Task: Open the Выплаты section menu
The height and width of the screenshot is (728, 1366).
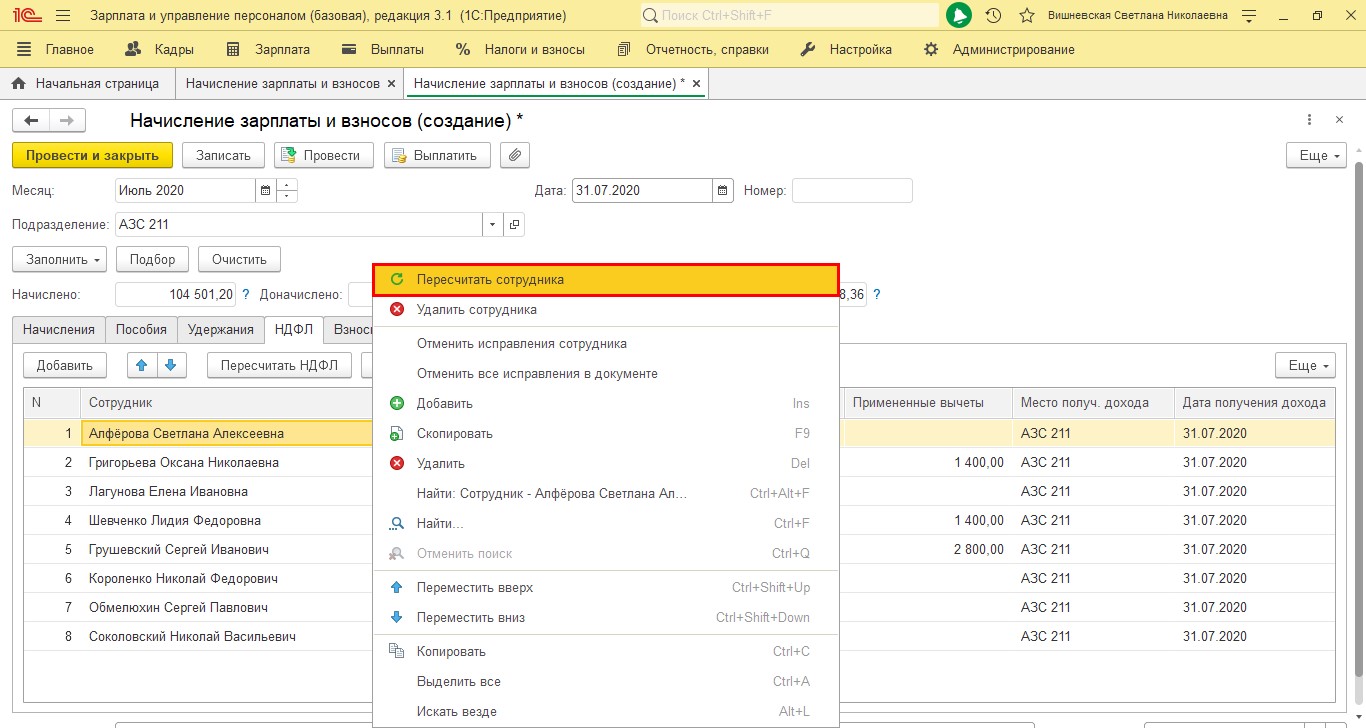Action: click(x=383, y=49)
